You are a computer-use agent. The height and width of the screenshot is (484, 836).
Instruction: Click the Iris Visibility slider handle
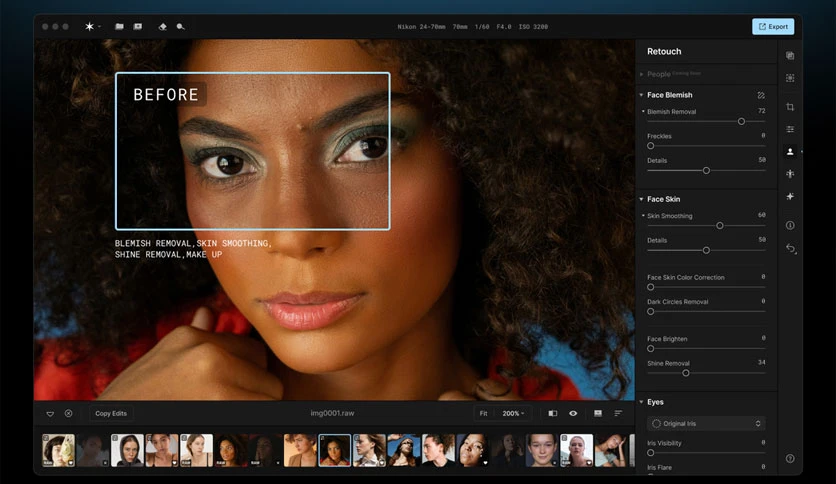click(x=650, y=453)
